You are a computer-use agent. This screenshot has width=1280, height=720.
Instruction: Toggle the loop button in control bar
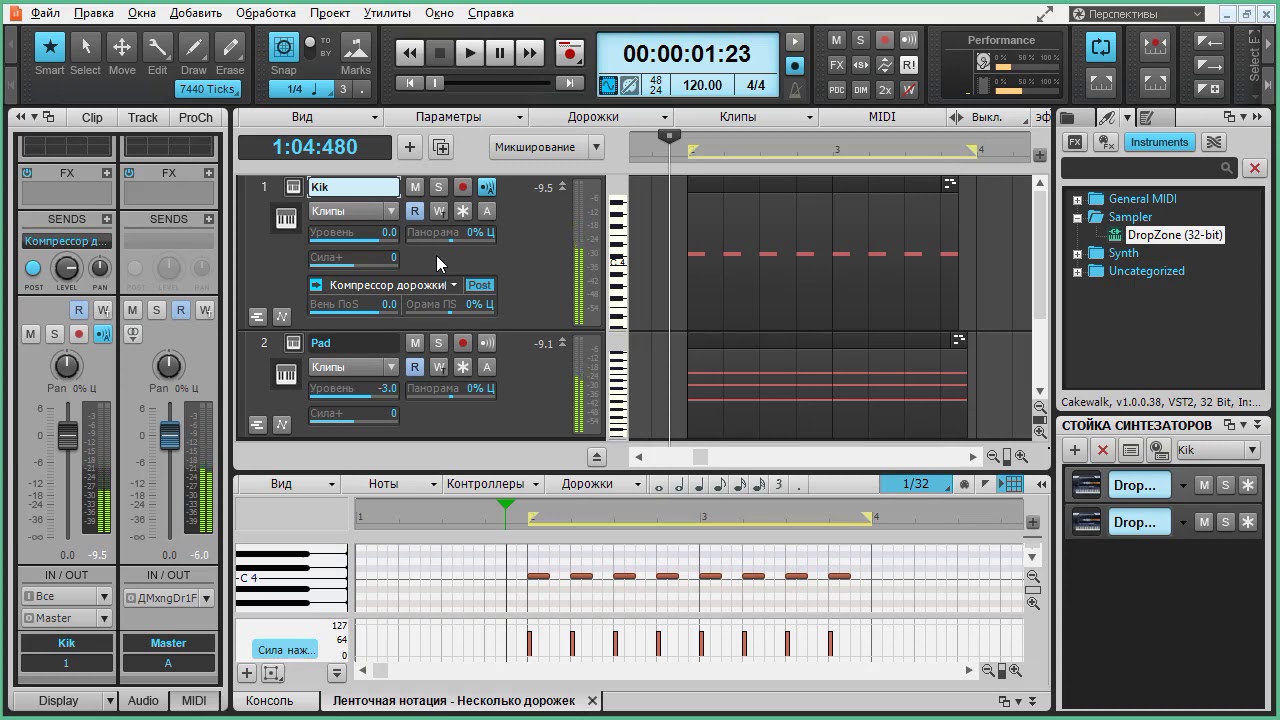tap(1101, 47)
